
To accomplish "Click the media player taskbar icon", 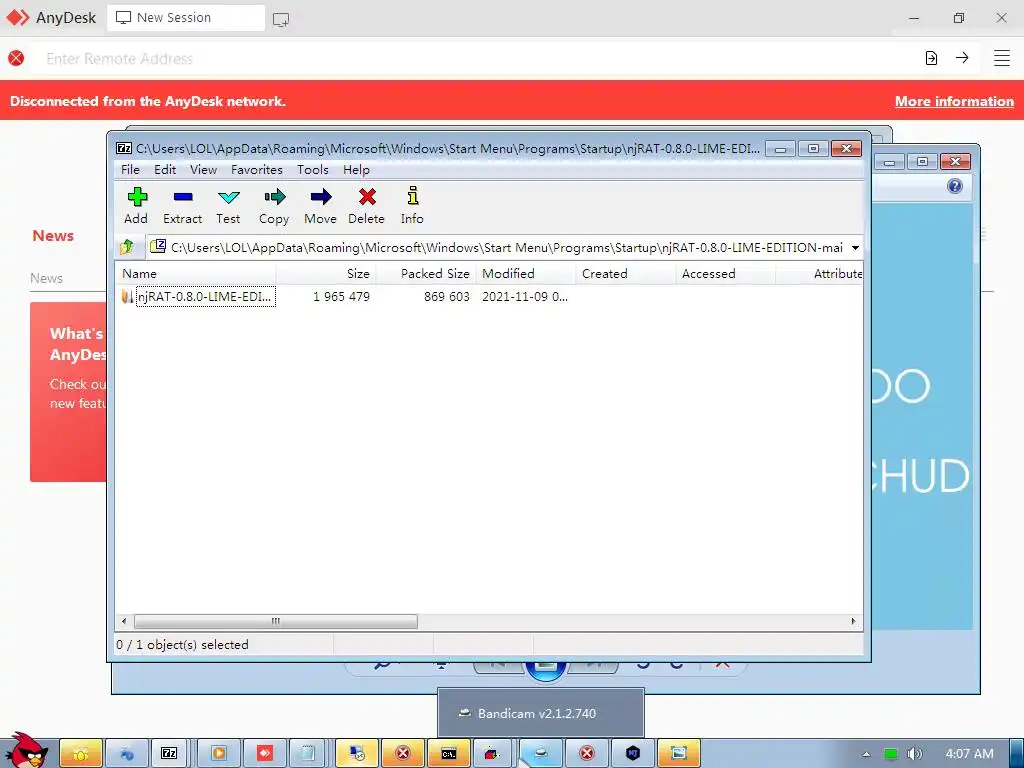I will pyautogui.click(x=219, y=754).
